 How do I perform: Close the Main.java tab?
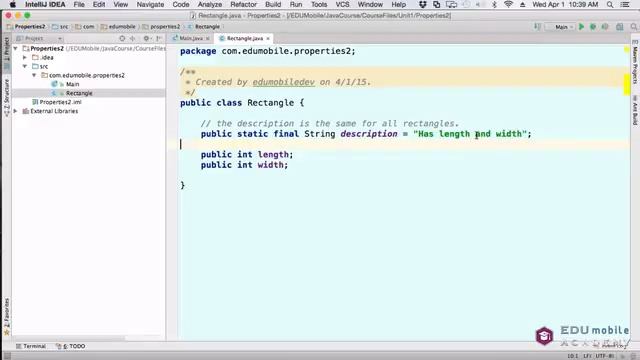[207, 38]
